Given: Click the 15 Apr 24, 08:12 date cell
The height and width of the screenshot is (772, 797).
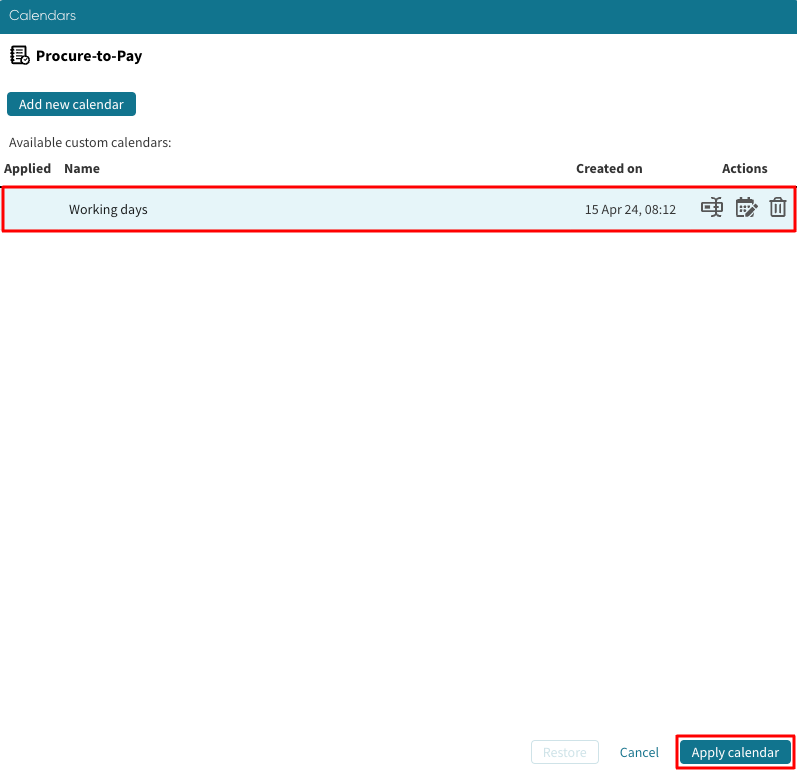Looking at the screenshot, I should pyautogui.click(x=630, y=209).
